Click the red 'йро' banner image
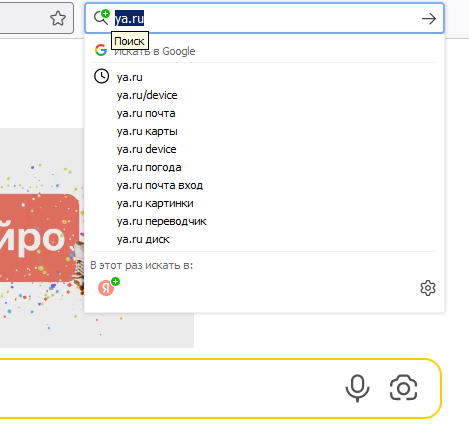The width and height of the screenshot is (469, 439). click(39, 238)
